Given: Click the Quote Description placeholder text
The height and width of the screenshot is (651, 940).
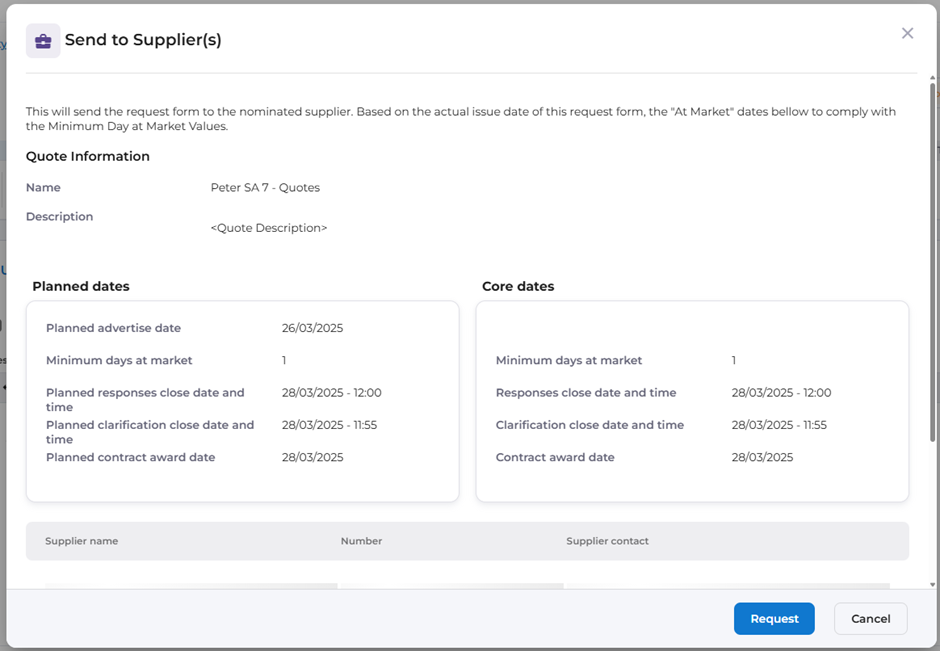Looking at the screenshot, I should click(x=268, y=228).
